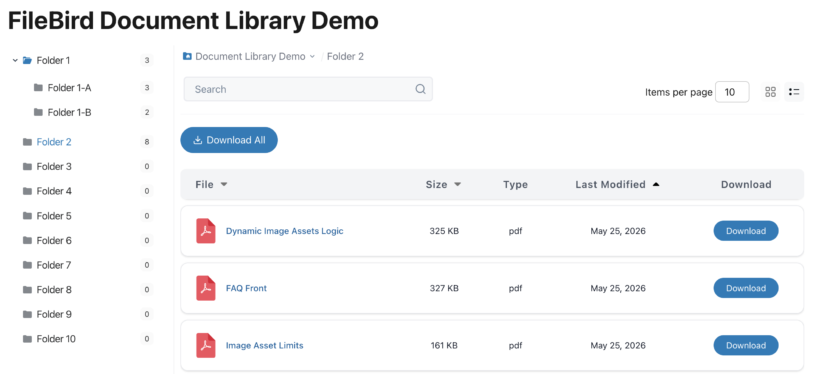
Task: Select Folder 5 in the sidebar
Action: (54, 216)
